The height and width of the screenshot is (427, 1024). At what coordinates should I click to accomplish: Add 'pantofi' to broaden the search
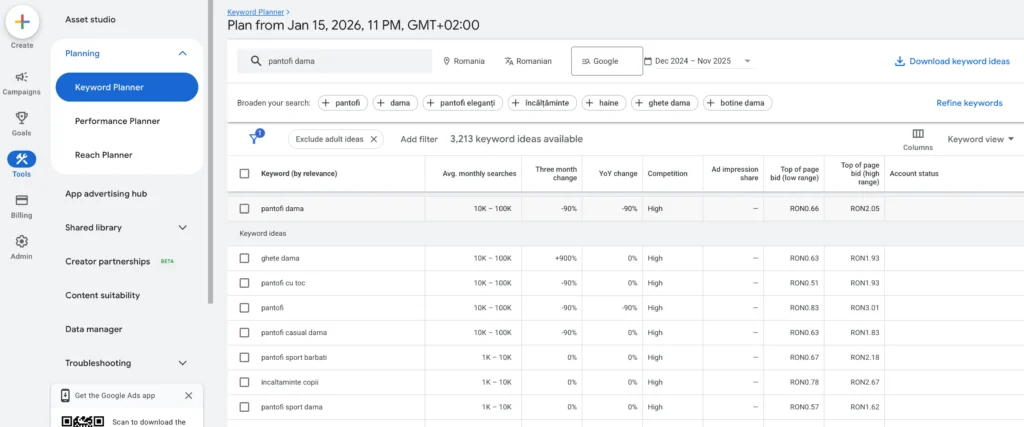[343, 103]
